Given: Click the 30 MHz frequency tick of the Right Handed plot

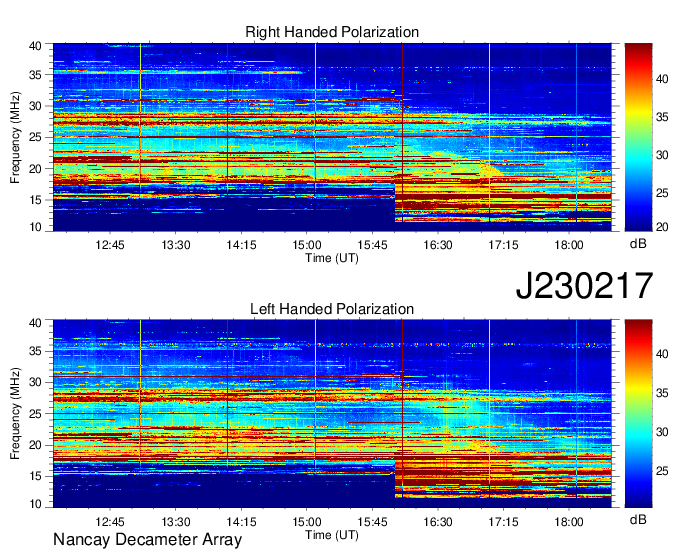Looking at the screenshot, I should [35, 106].
